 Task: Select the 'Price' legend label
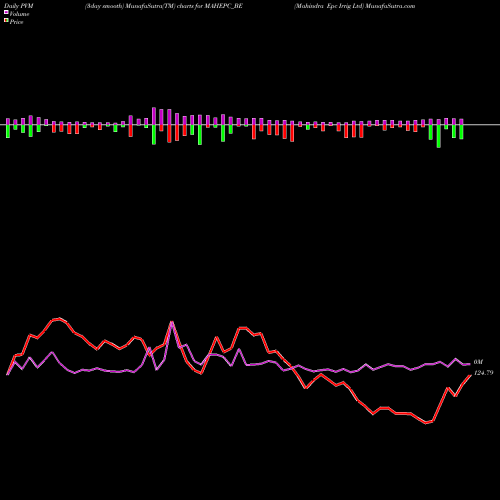pos(16,22)
